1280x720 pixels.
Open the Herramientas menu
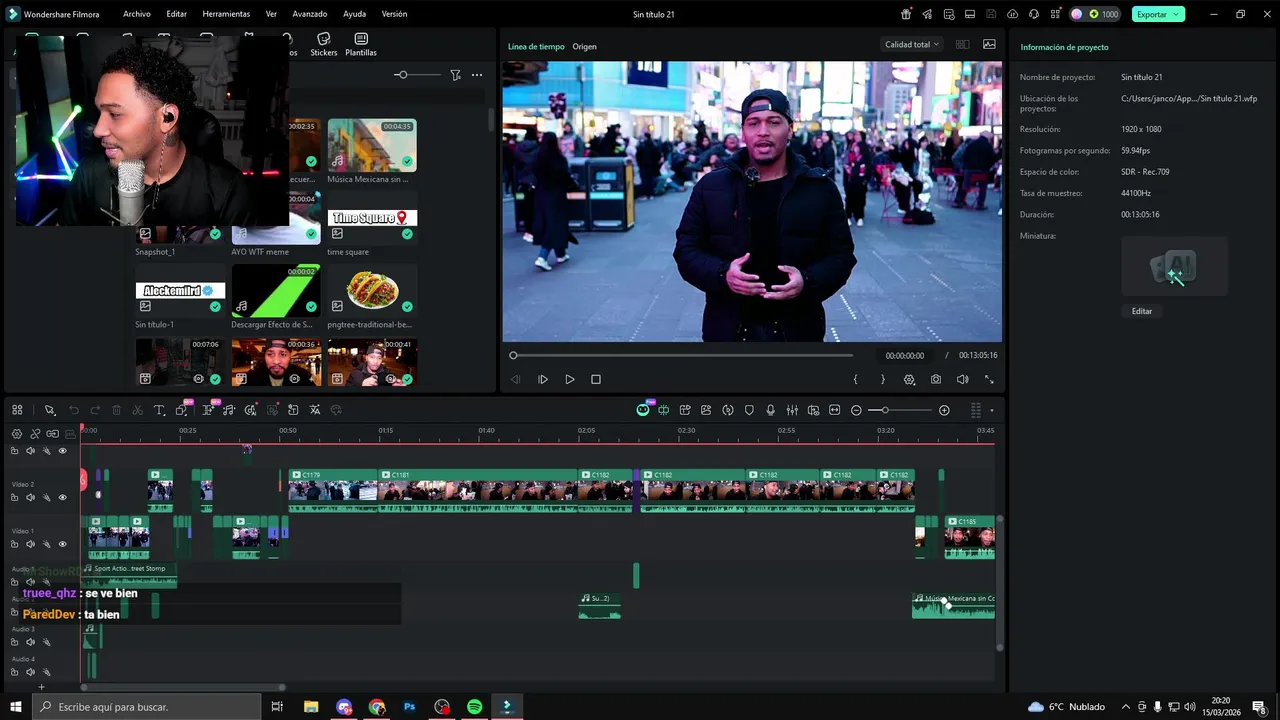click(x=226, y=14)
